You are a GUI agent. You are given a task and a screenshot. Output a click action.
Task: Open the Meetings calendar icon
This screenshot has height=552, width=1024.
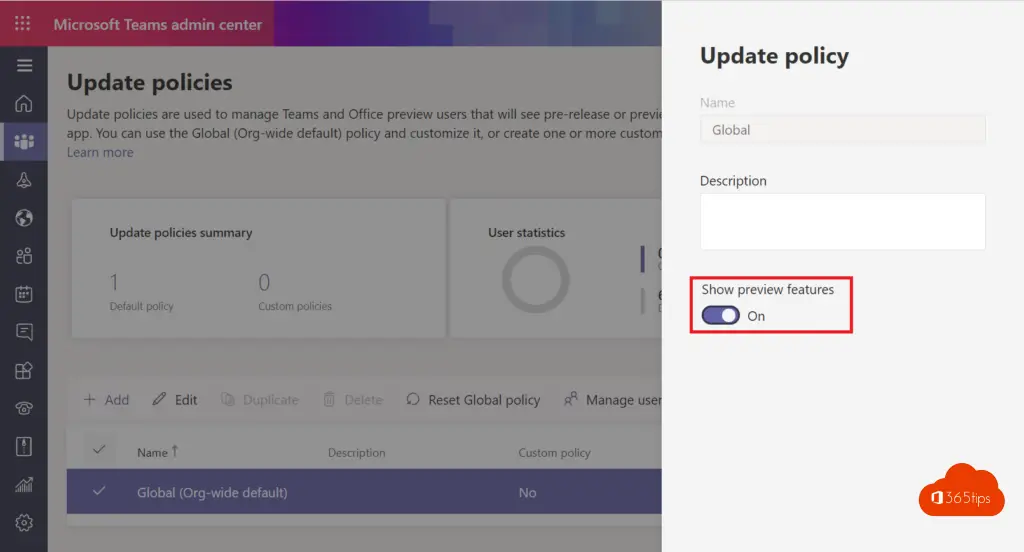coord(24,294)
